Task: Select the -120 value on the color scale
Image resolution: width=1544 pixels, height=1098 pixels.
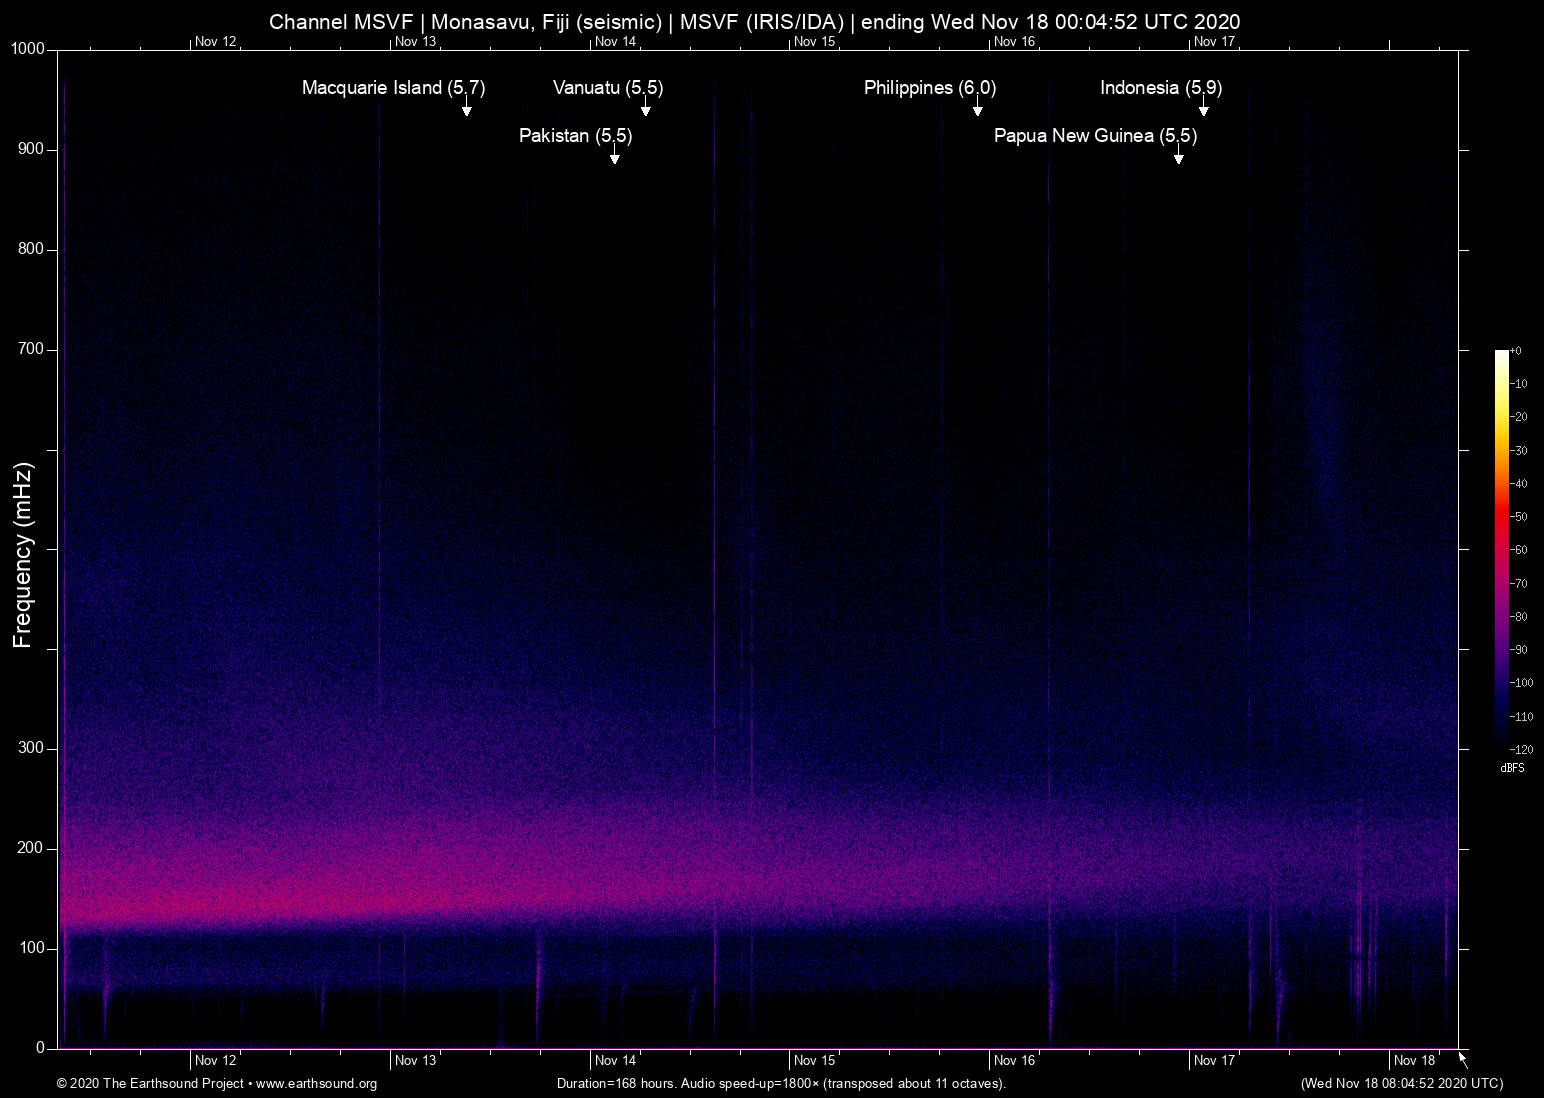Action: point(1521,749)
